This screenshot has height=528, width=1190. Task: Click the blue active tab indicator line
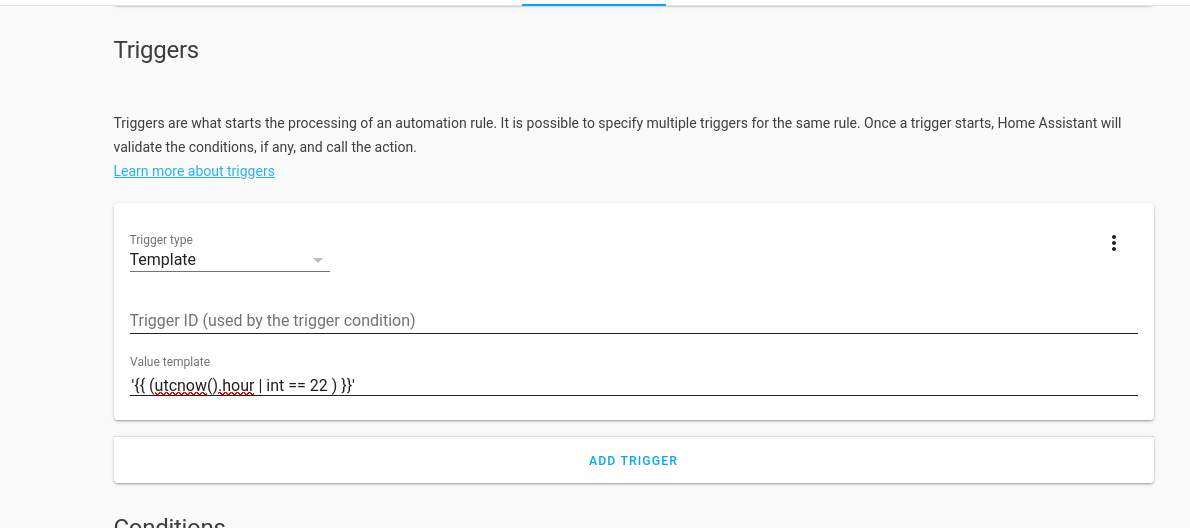pyautogui.click(x=594, y=4)
